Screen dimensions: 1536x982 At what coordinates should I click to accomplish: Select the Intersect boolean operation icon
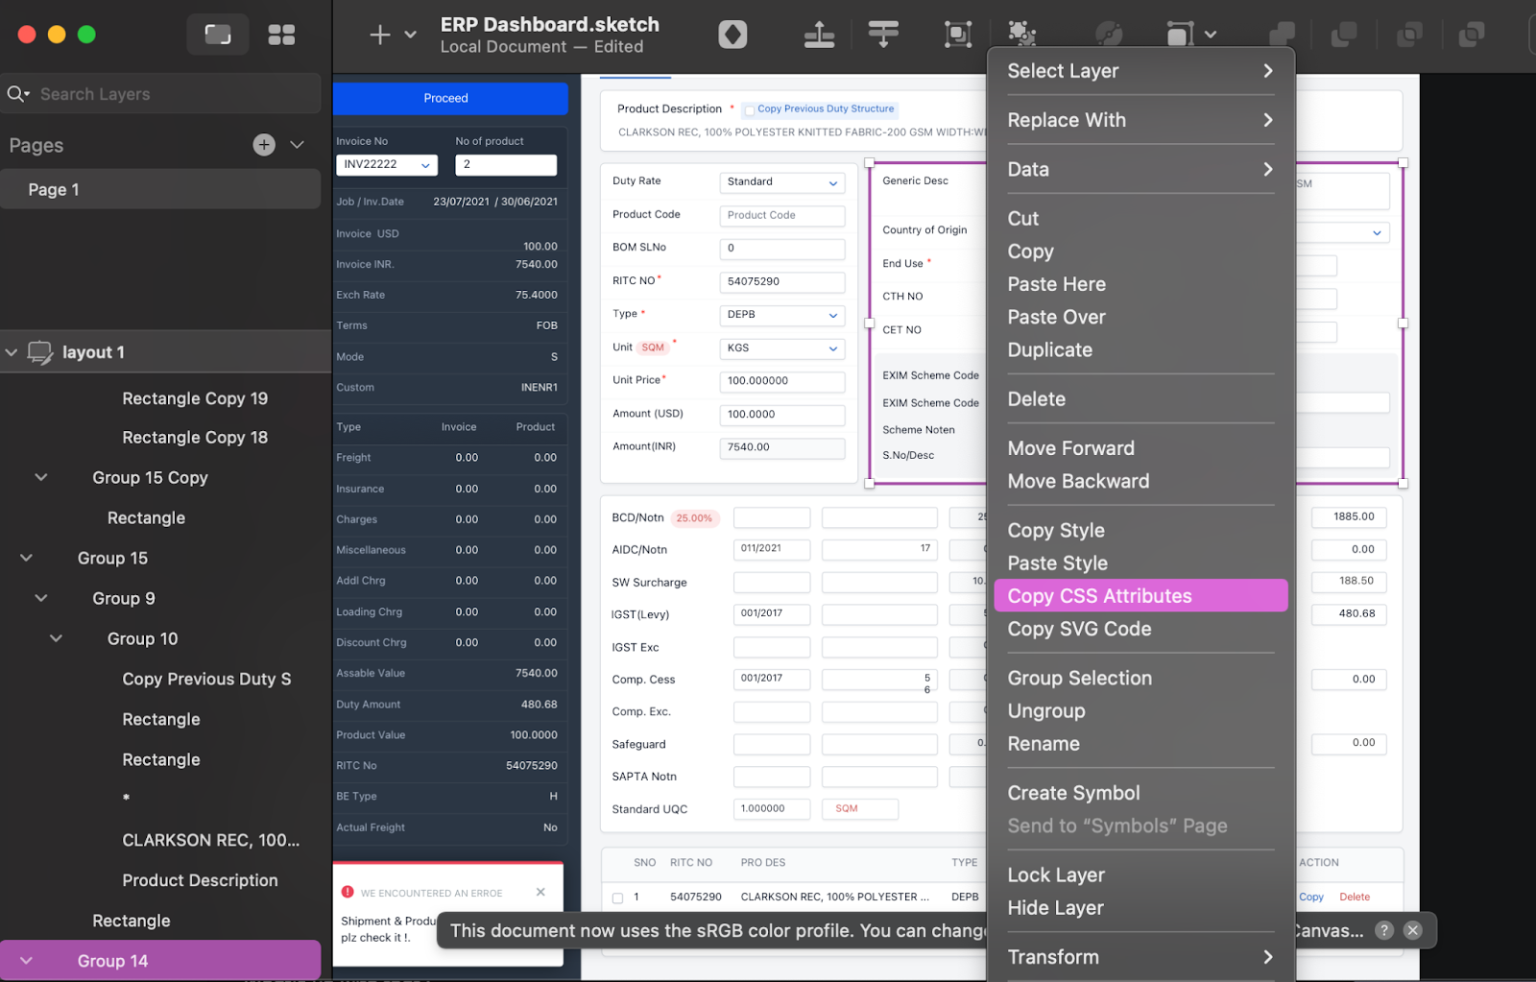1410,33
